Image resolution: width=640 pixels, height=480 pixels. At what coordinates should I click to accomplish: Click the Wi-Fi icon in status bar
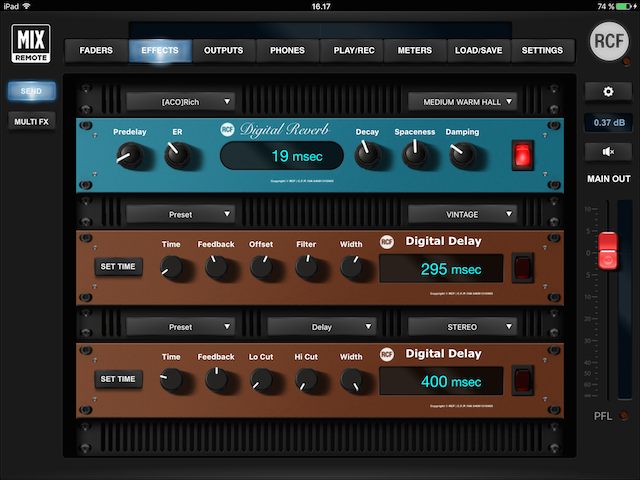27,6
